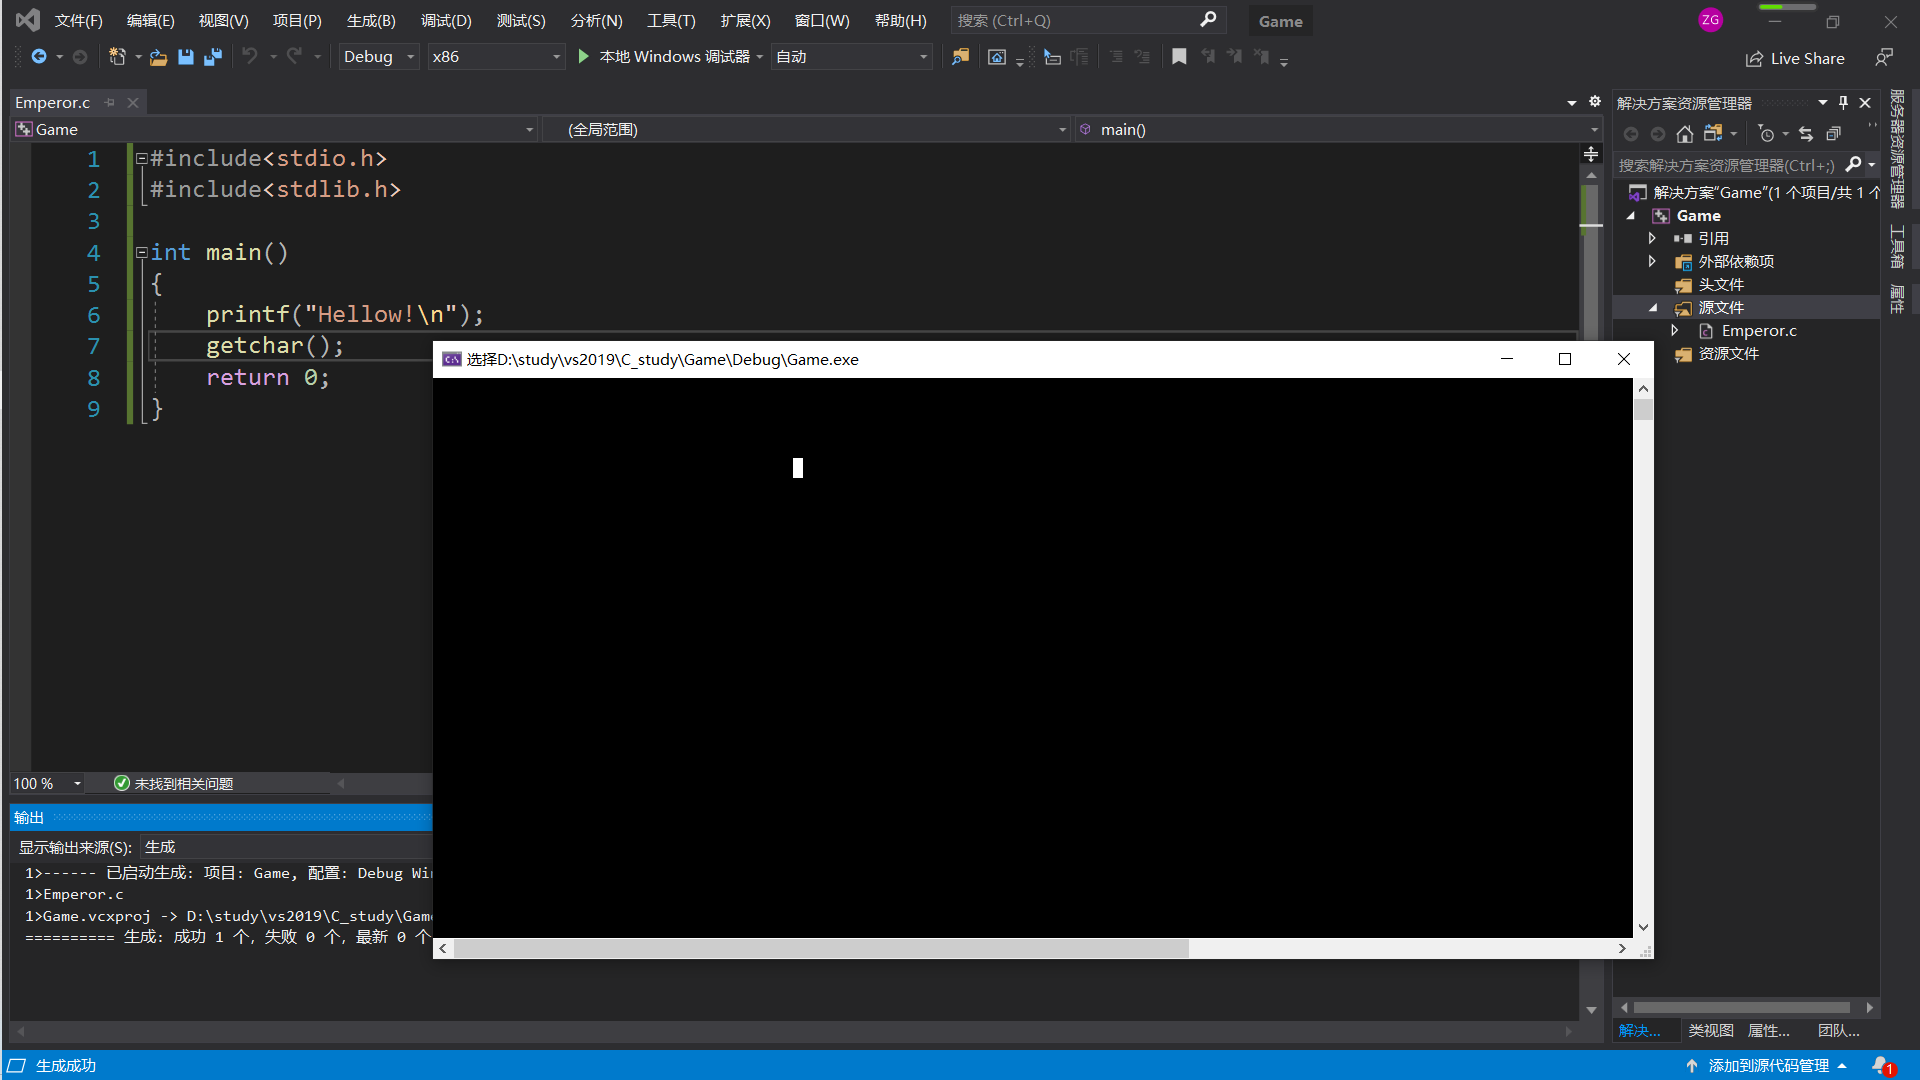Screen dimensions: 1920x1080
Task: Click the Open File folder icon
Action: [158, 57]
